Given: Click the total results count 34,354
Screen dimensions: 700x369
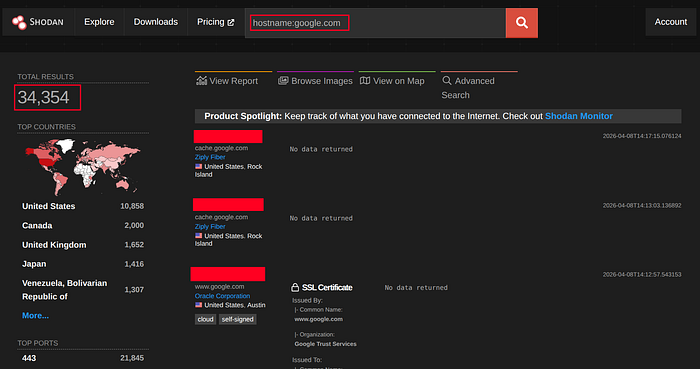Looking at the screenshot, I should point(43,97).
